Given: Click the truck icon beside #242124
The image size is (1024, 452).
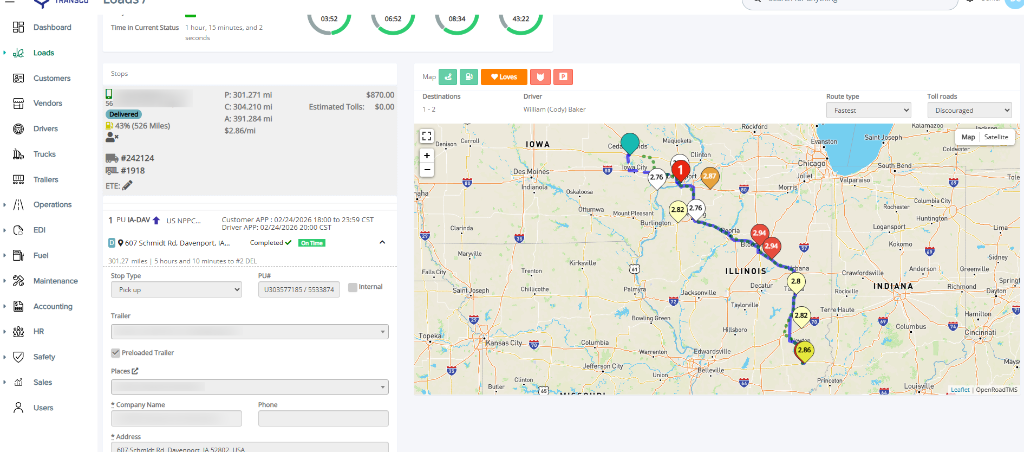Looking at the screenshot, I should click(112, 158).
